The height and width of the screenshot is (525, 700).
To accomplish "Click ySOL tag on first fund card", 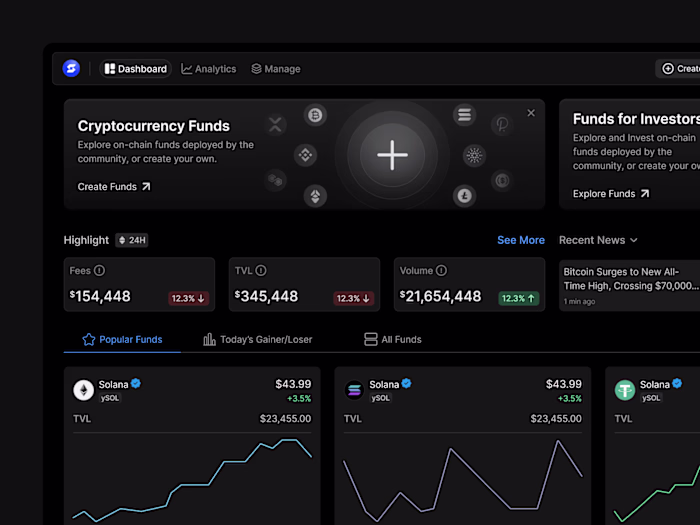I will pos(110,398).
